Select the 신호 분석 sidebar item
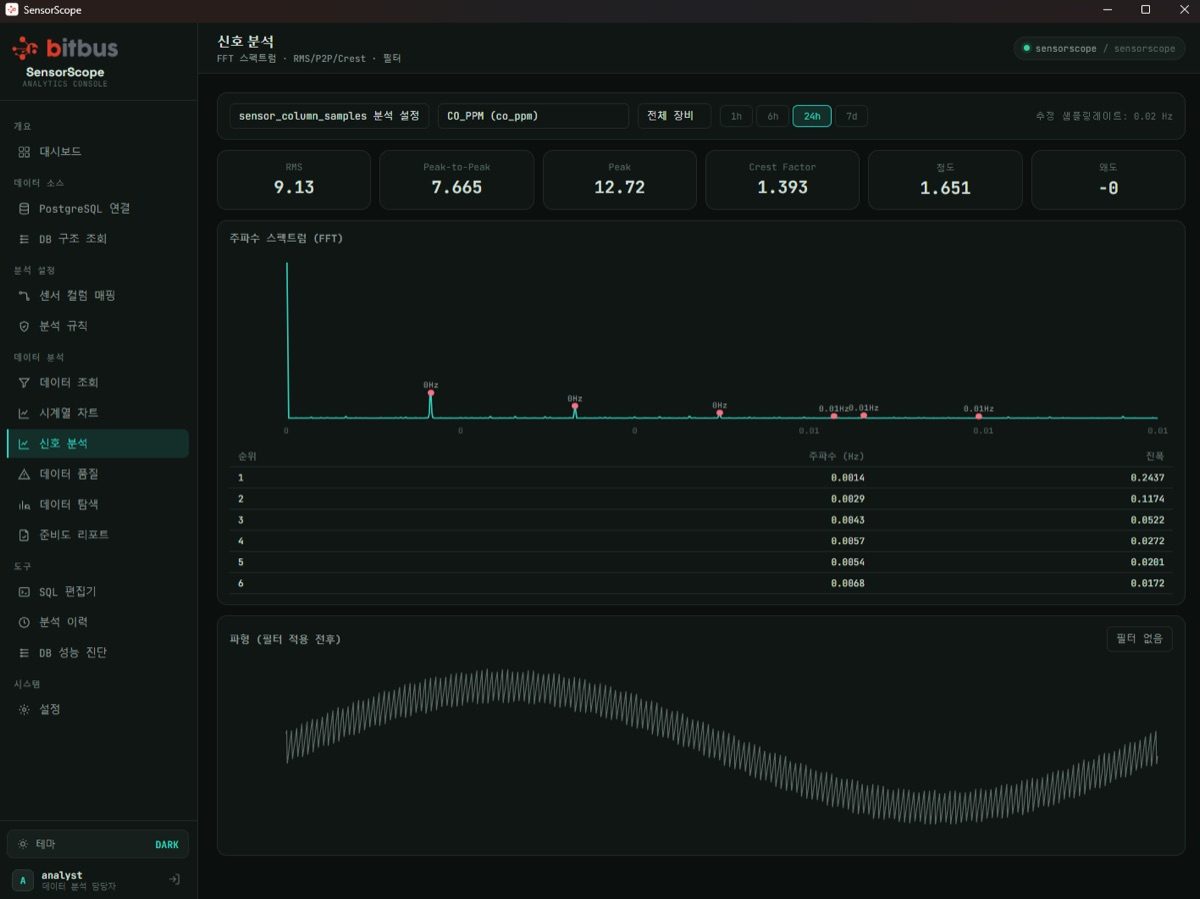 pyautogui.click(x=97, y=444)
